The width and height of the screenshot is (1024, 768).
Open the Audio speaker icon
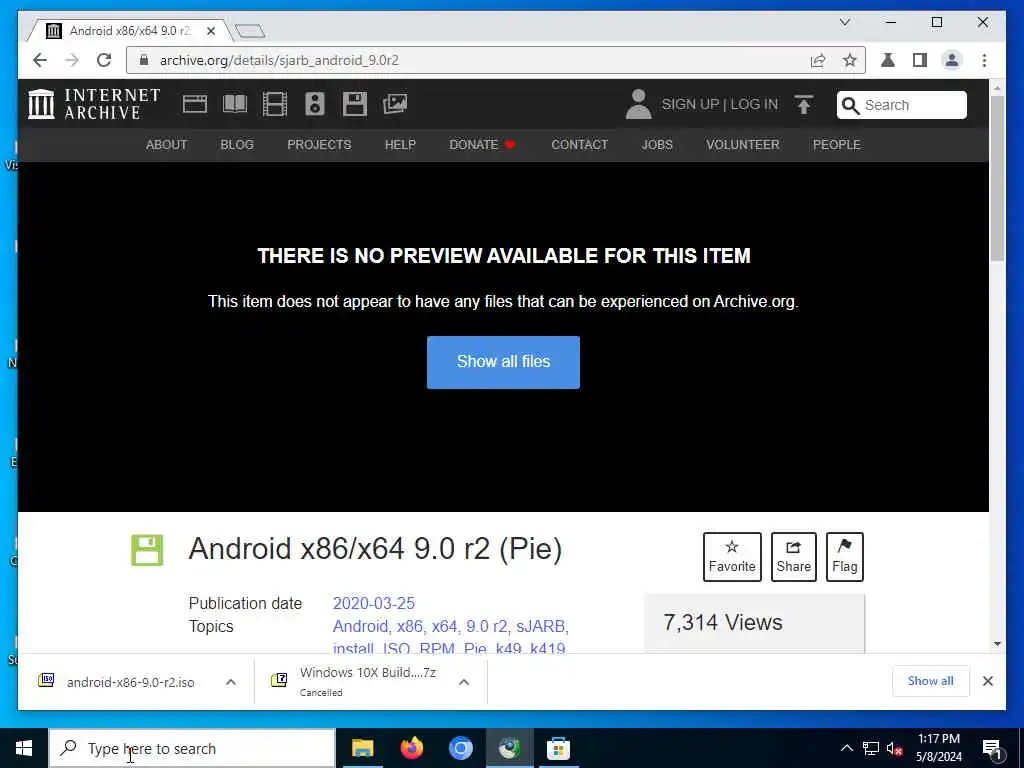click(x=315, y=104)
